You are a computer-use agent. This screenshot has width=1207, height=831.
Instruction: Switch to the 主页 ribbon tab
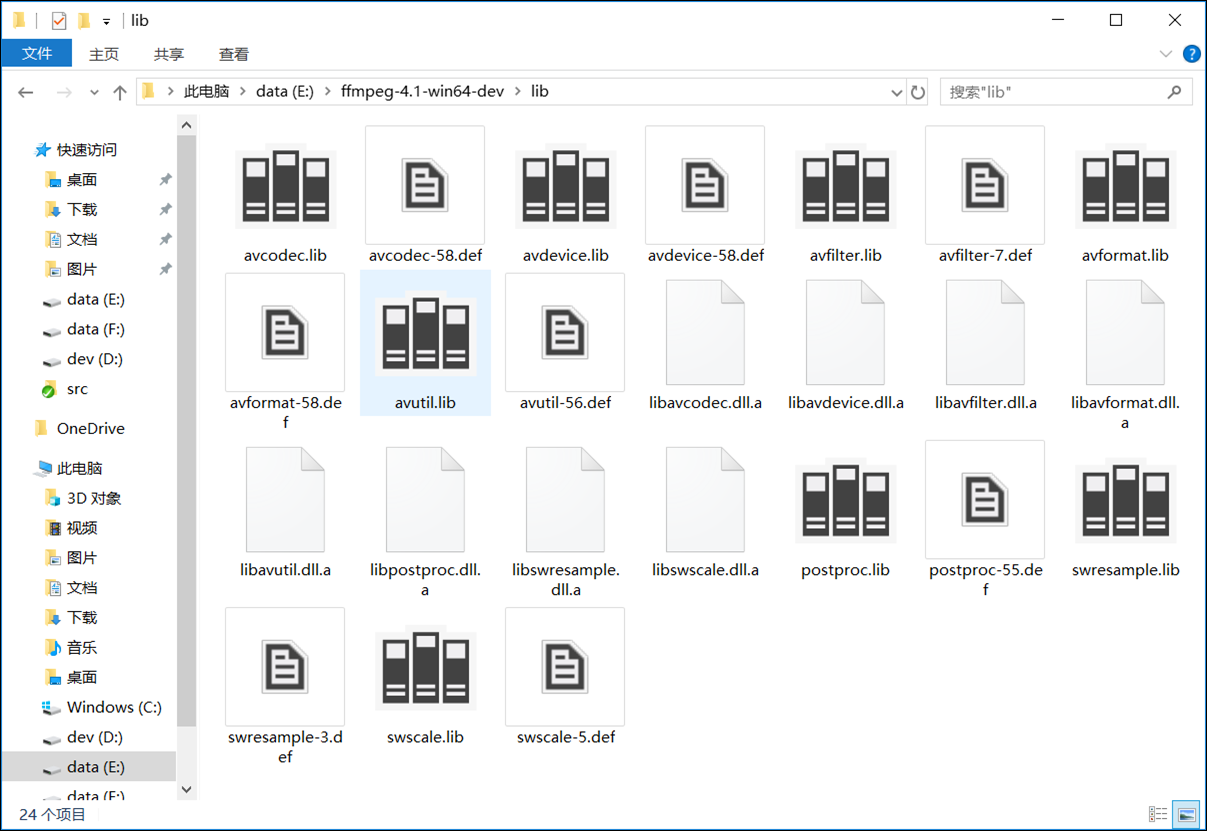coord(104,54)
